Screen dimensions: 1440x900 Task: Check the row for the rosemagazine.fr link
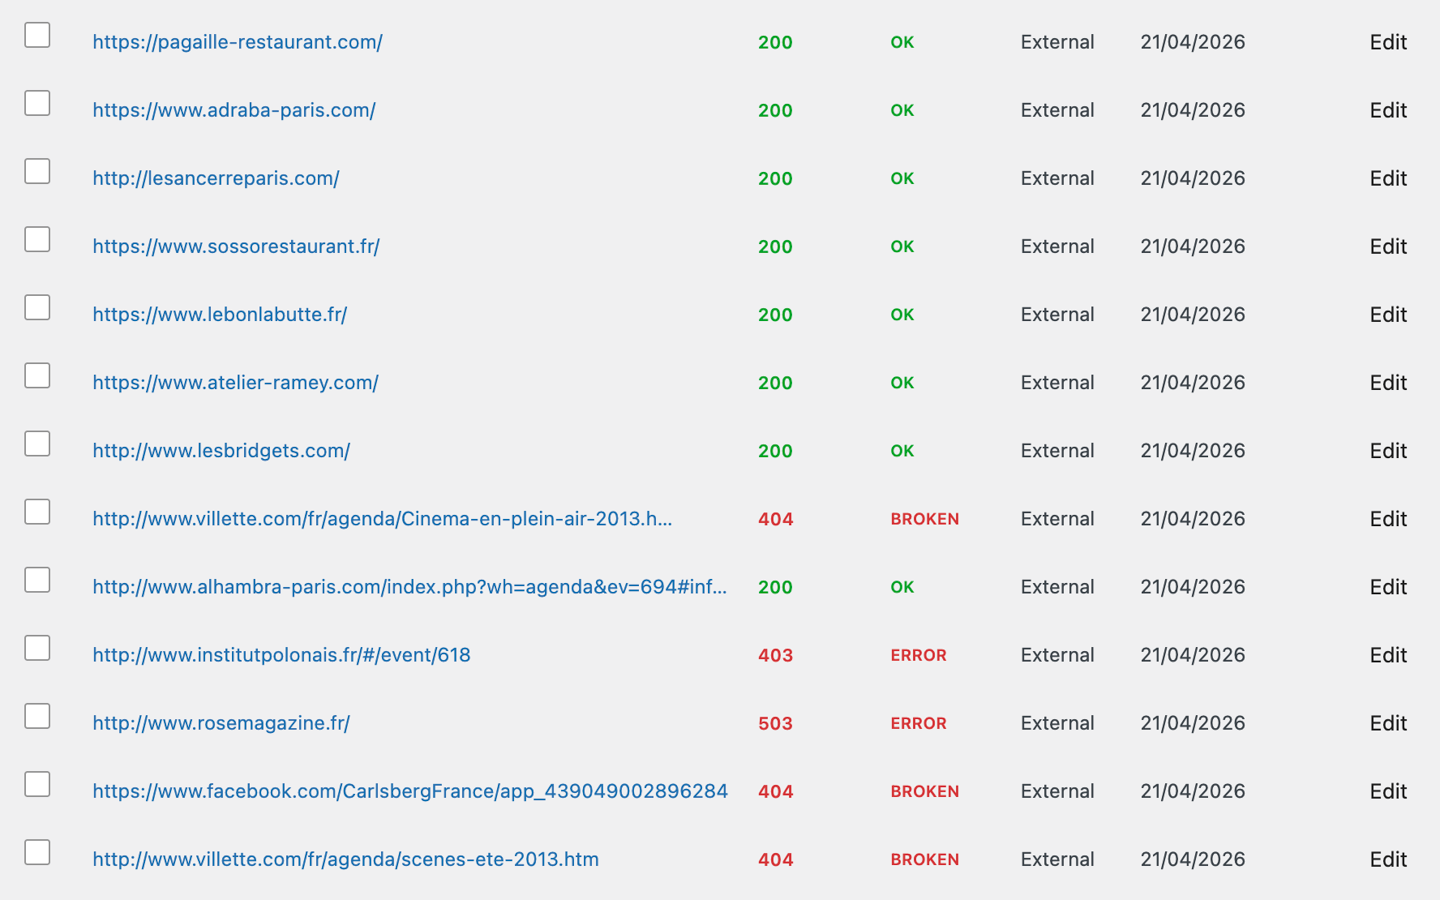tap(36, 716)
